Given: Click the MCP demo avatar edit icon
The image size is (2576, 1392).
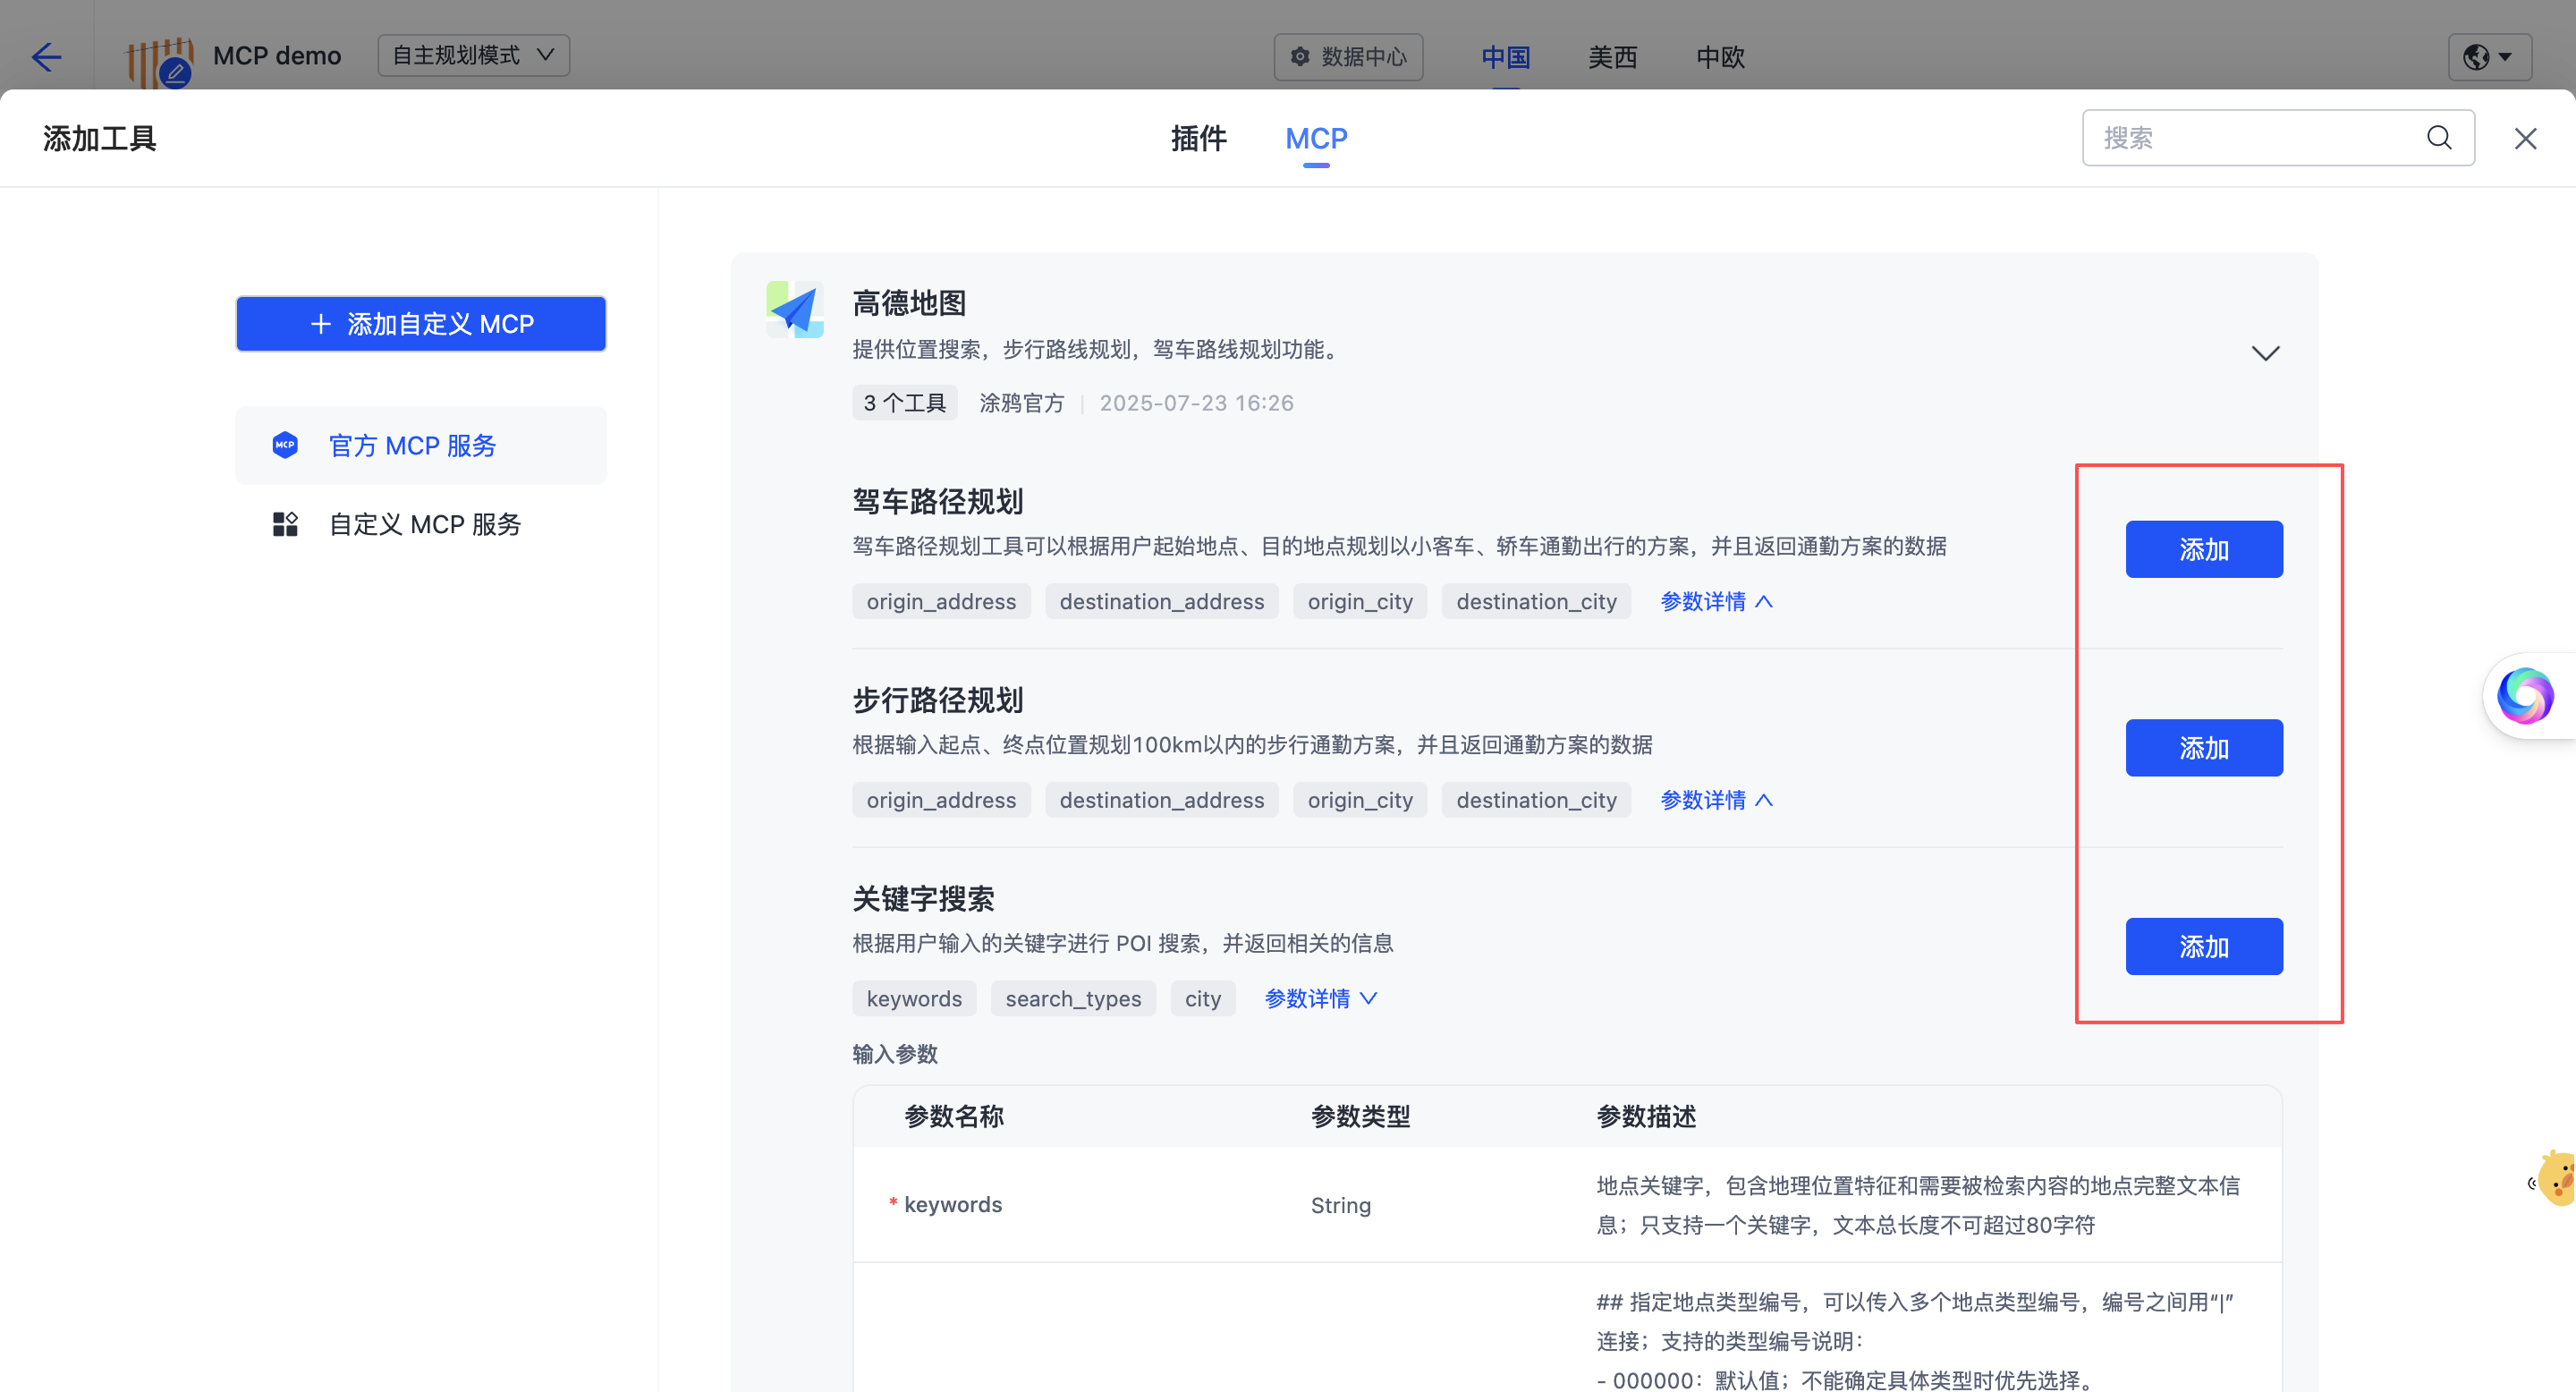Looking at the screenshot, I should 176,73.
